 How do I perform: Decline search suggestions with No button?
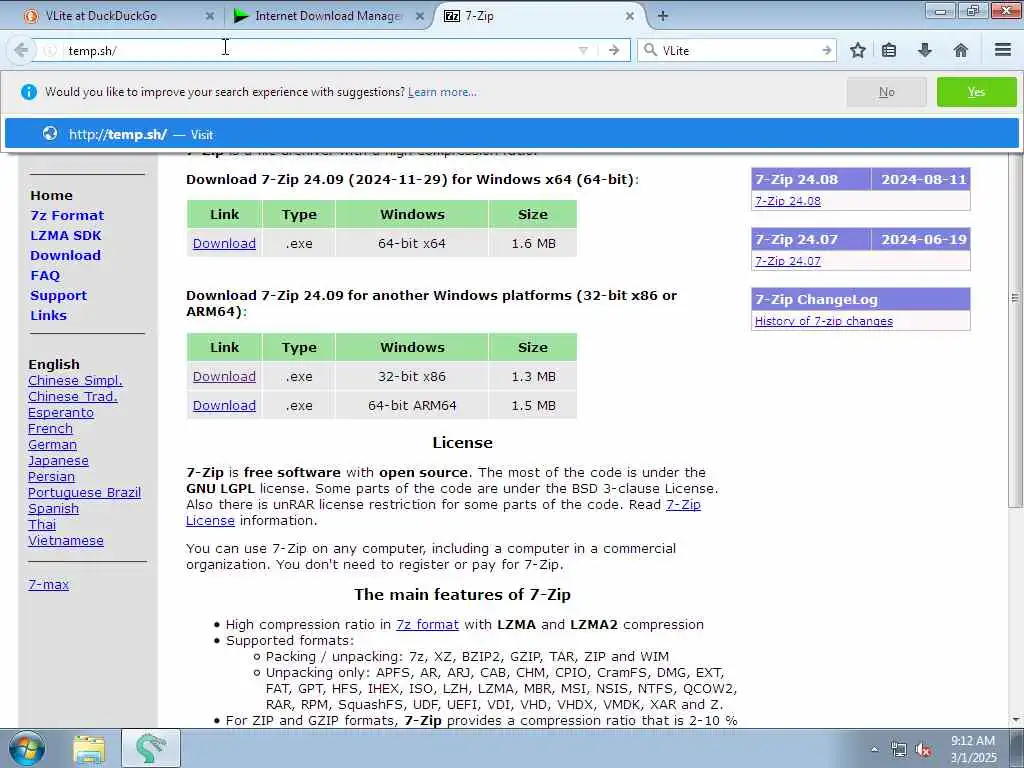click(x=886, y=92)
